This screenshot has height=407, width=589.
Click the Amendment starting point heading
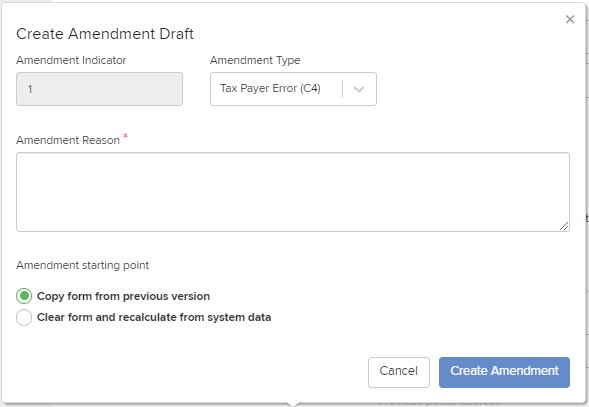pyautogui.click(x=82, y=265)
